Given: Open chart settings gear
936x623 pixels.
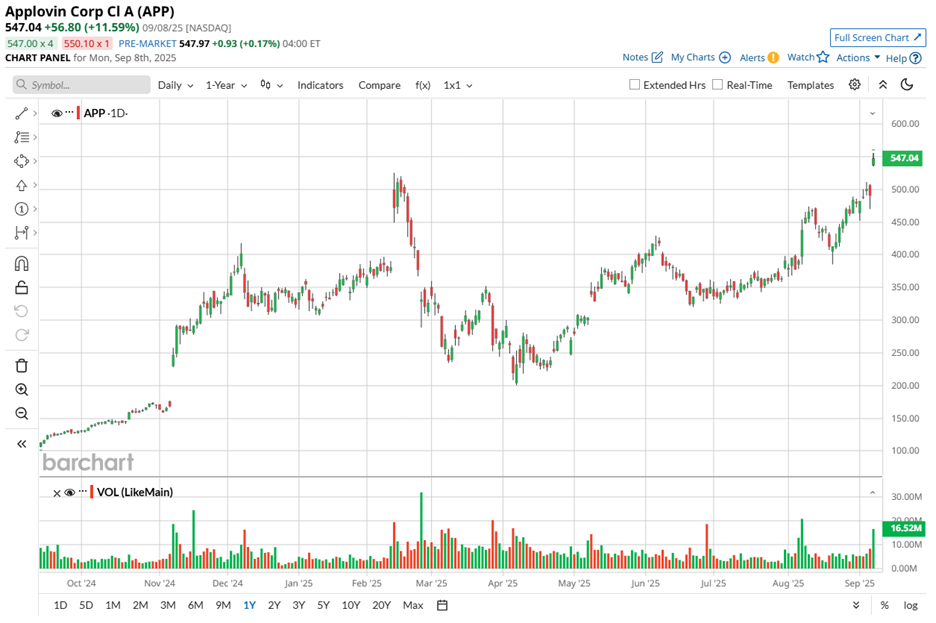Looking at the screenshot, I should click(855, 85).
